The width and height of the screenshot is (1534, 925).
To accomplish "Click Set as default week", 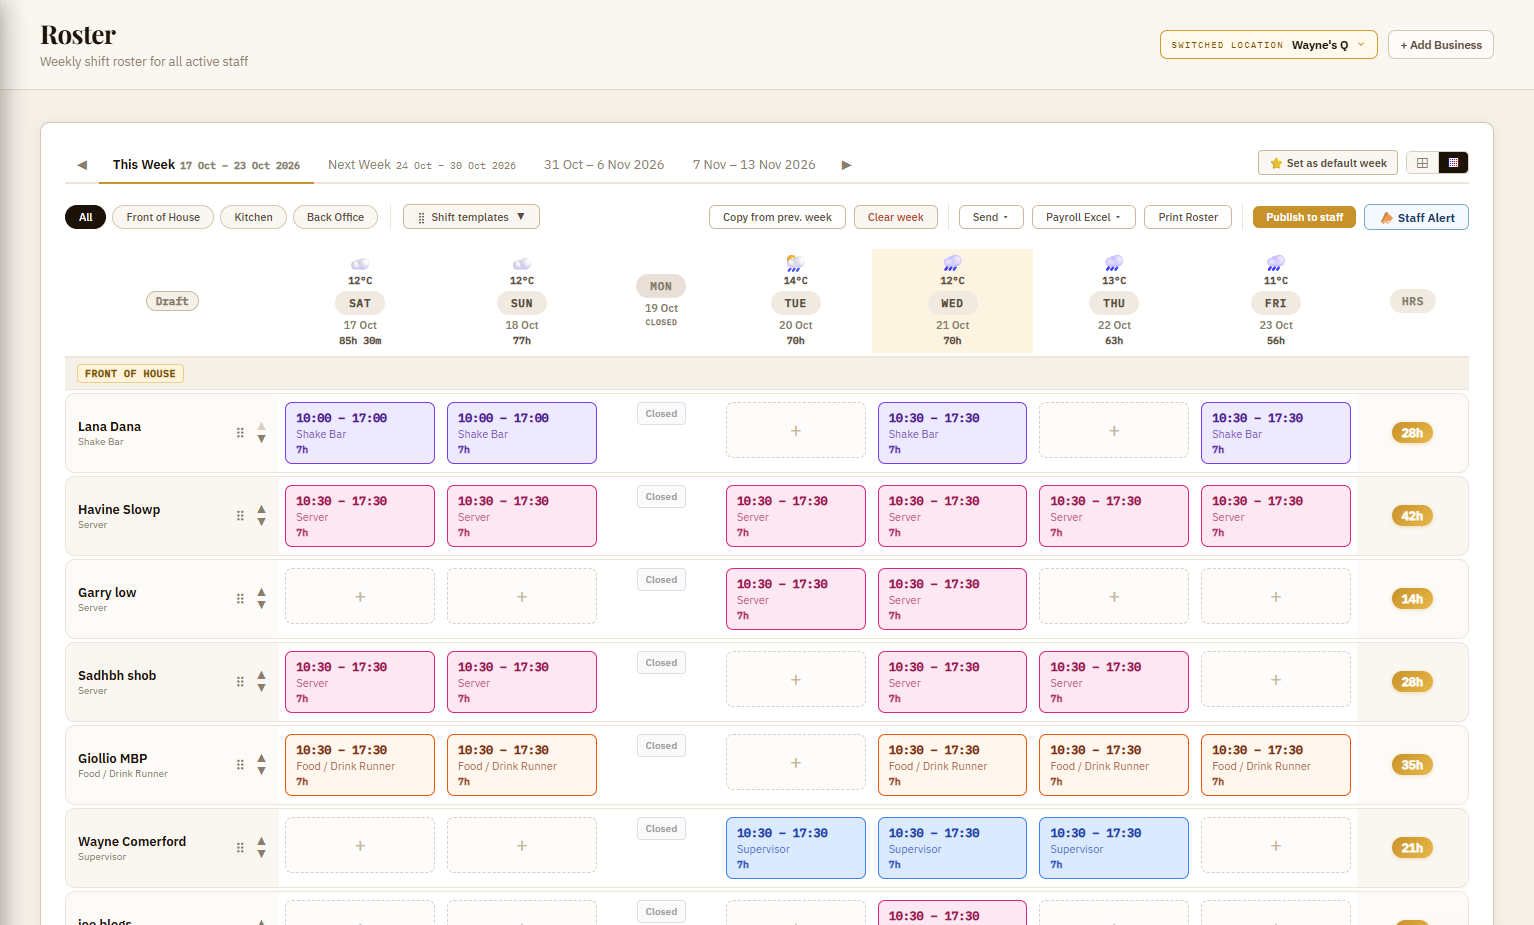I will (1328, 163).
